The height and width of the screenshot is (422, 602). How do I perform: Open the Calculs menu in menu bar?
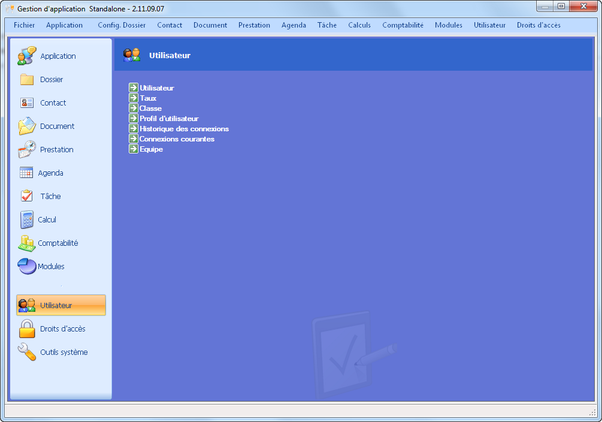[359, 24]
